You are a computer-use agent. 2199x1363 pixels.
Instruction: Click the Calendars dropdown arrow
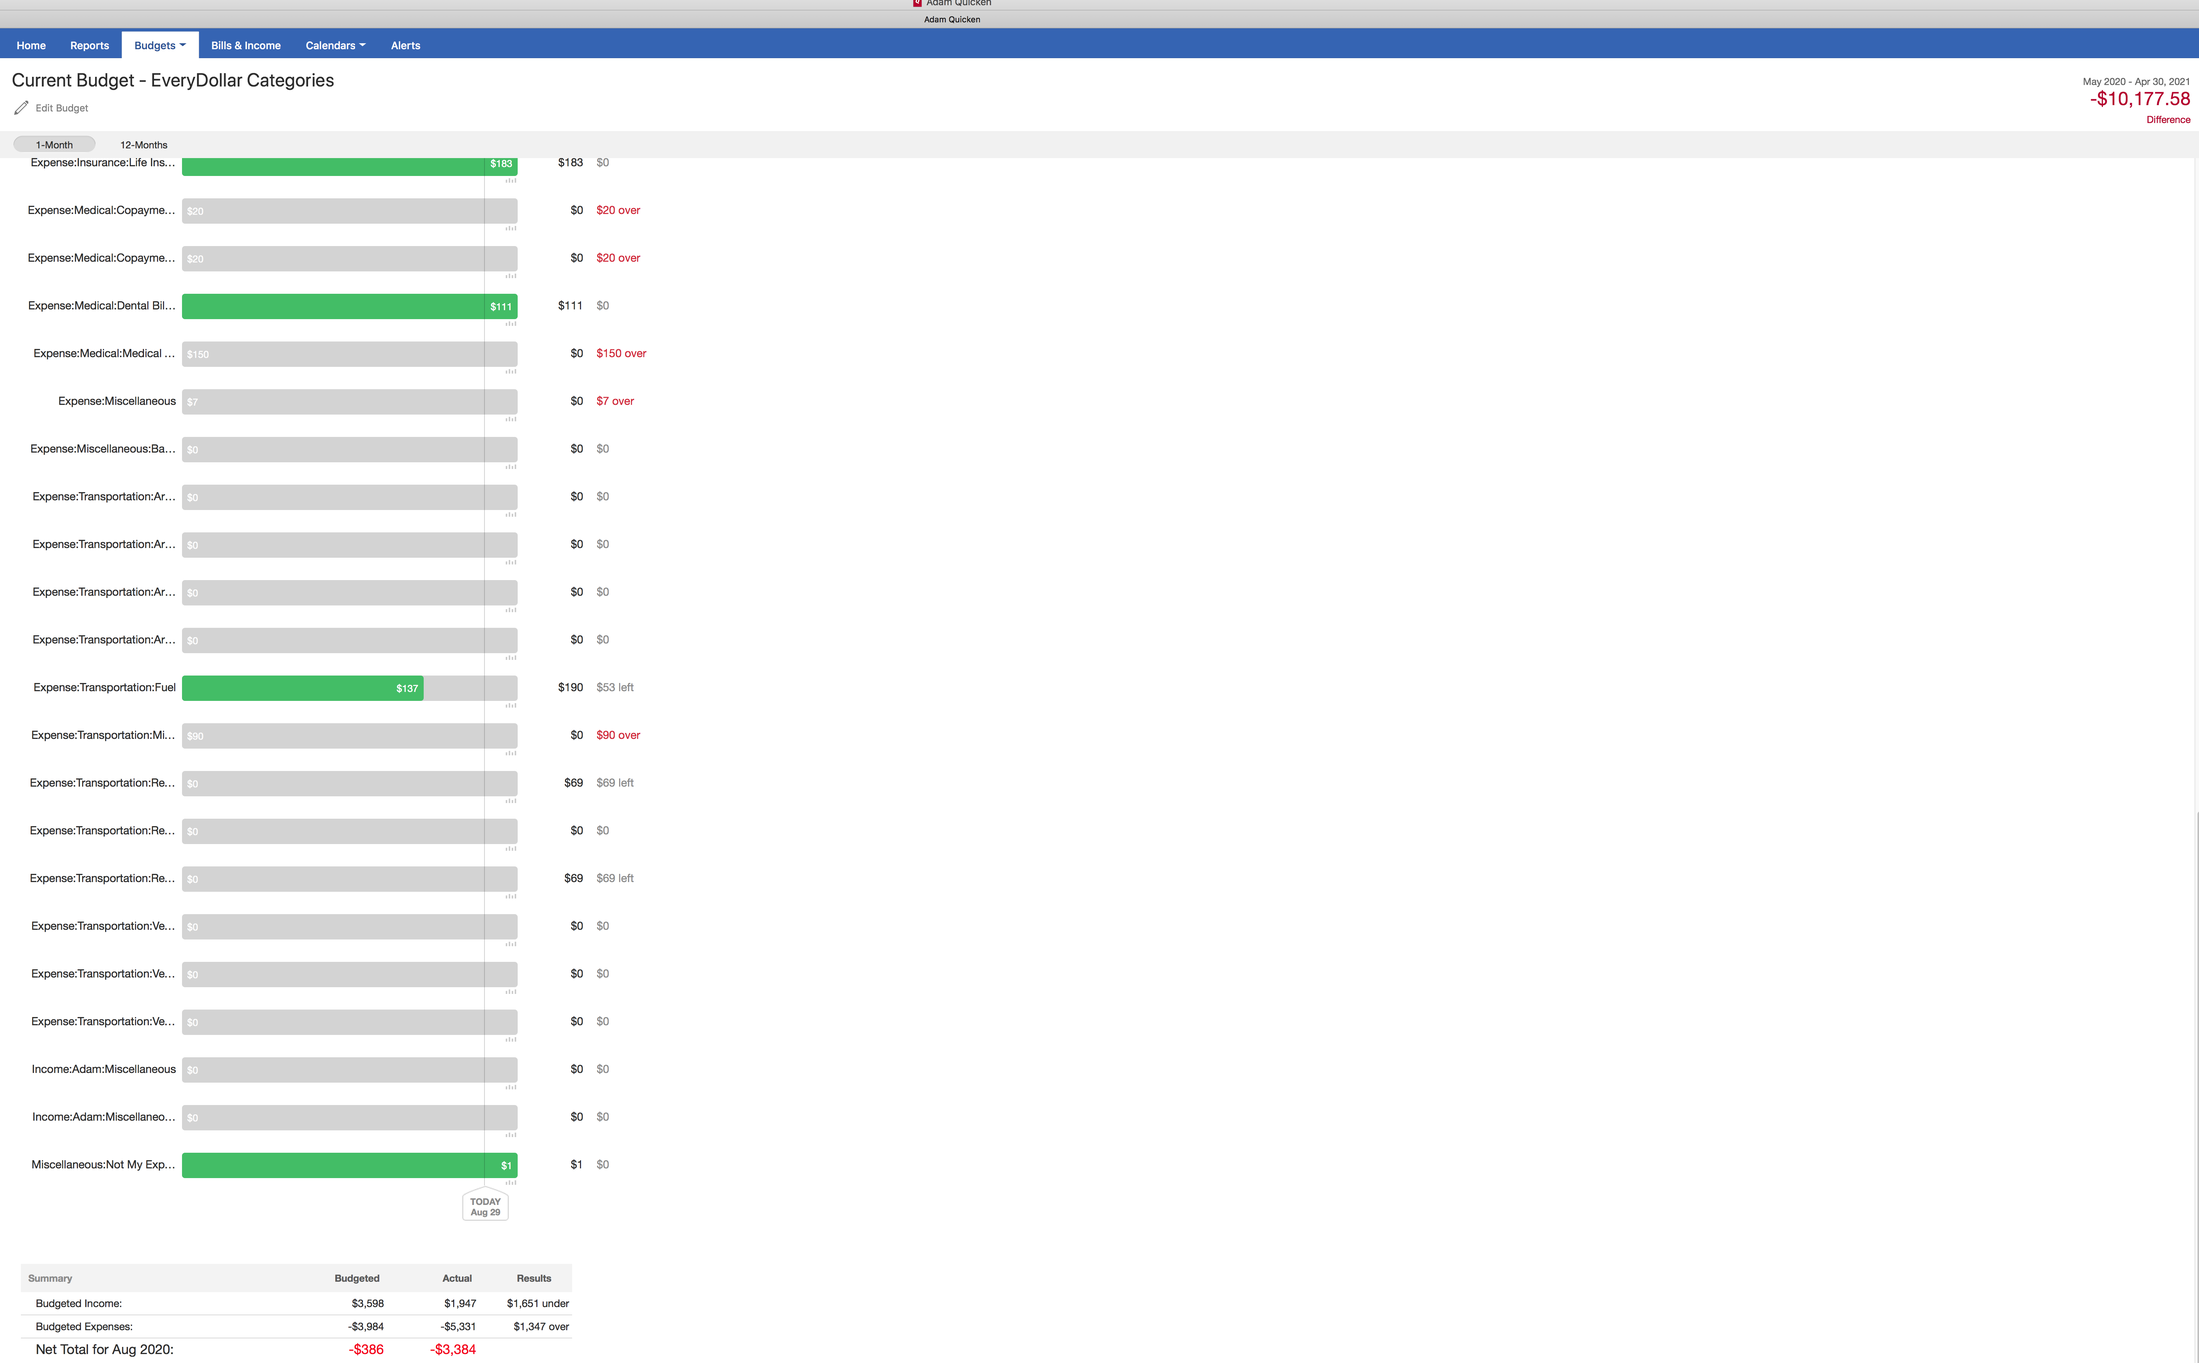click(363, 44)
